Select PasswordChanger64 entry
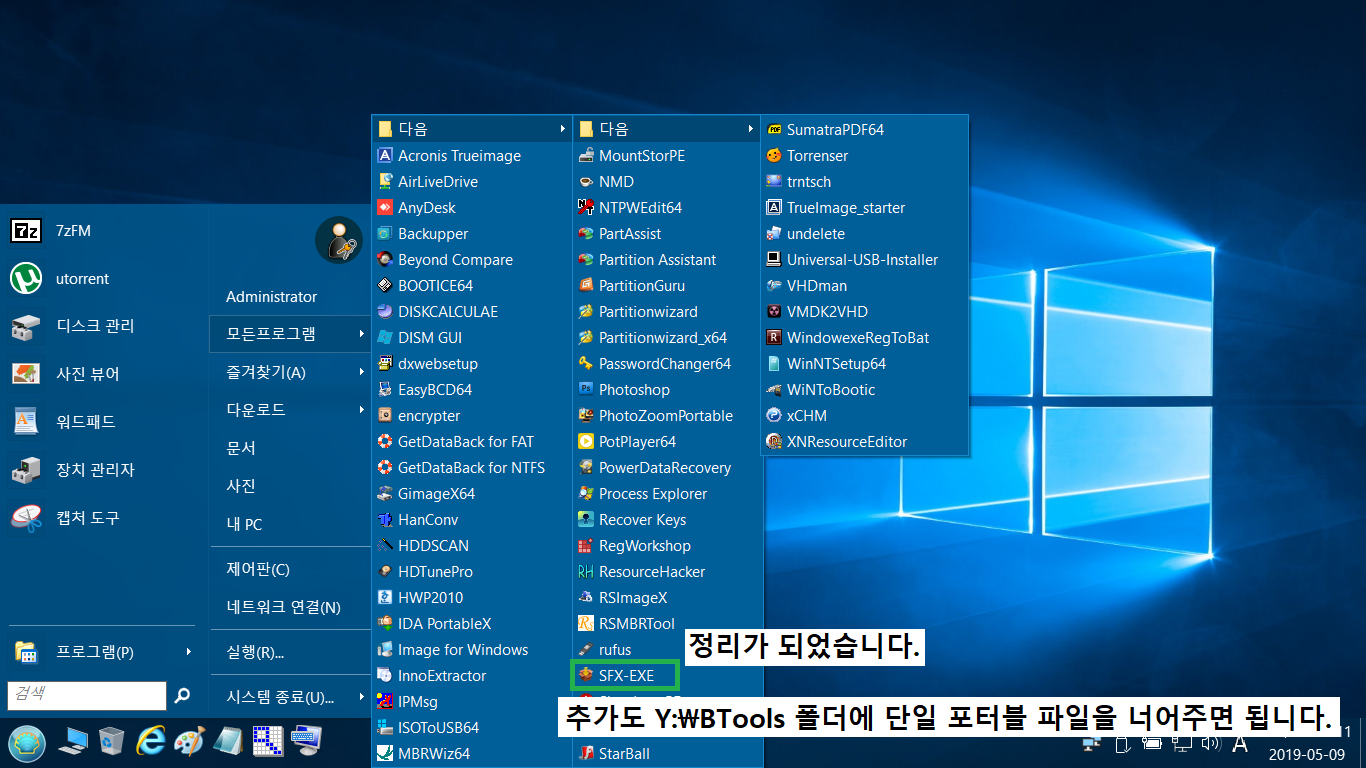The image size is (1366, 768). pyautogui.click(x=667, y=364)
